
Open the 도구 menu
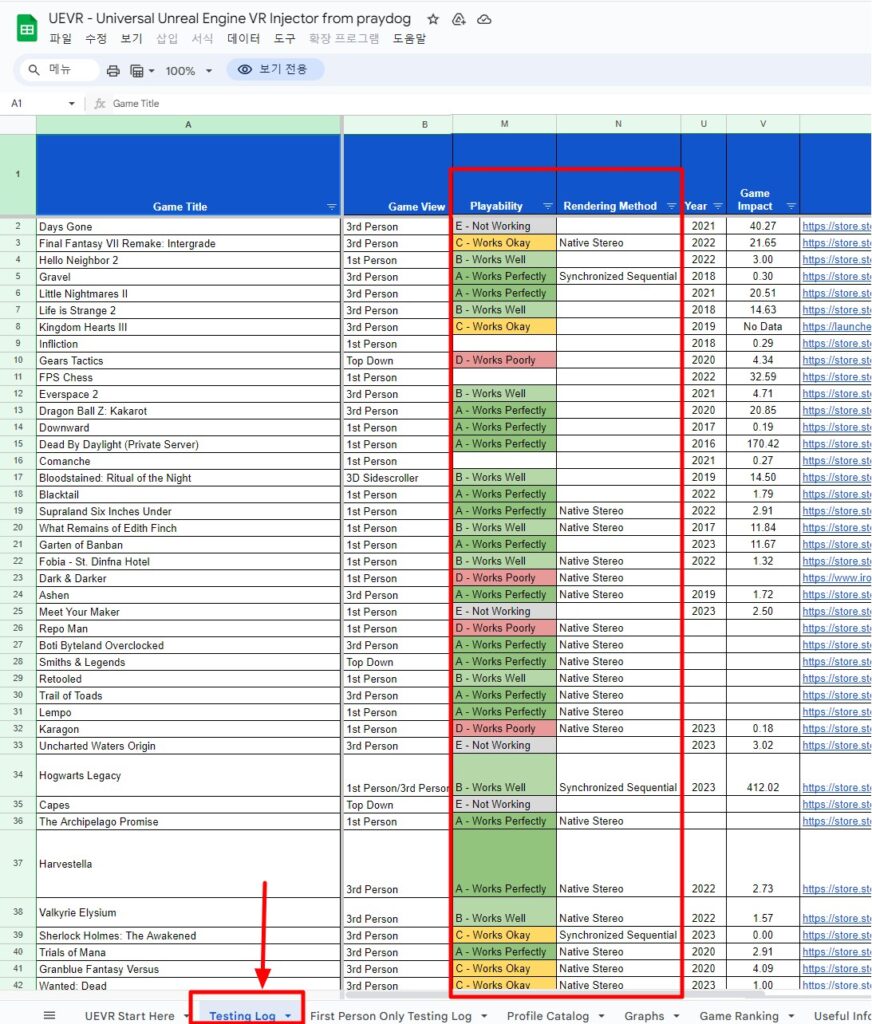pos(284,39)
